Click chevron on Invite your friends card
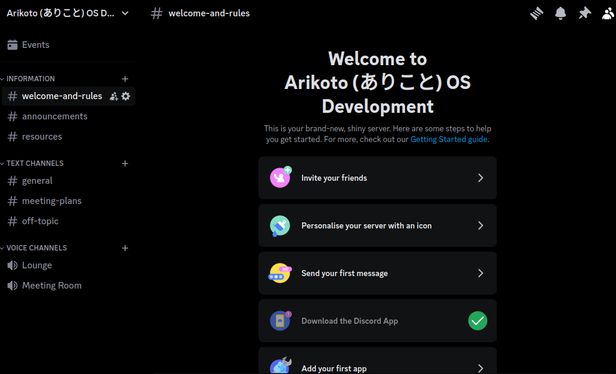 480,178
